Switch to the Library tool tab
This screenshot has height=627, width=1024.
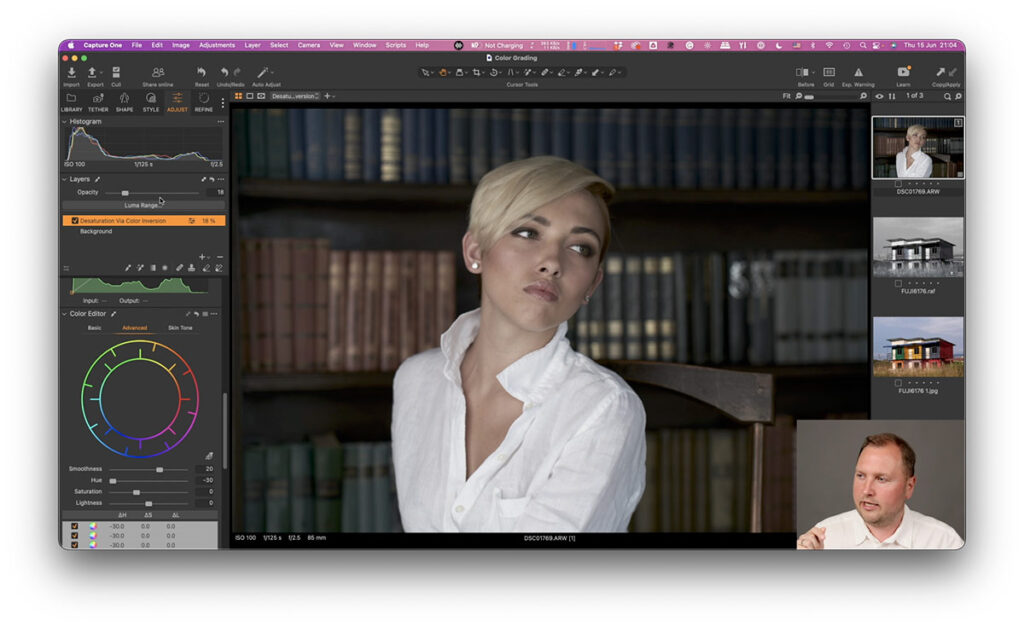(71, 102)
